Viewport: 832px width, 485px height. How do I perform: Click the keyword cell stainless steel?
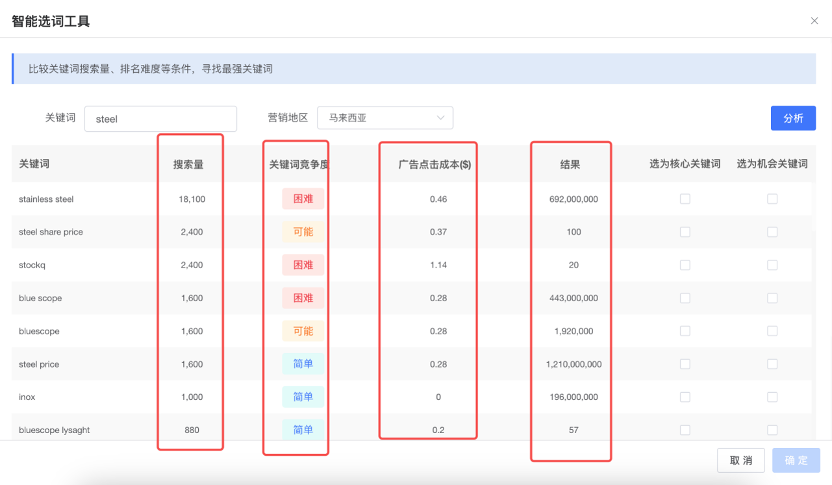(46, 199)
